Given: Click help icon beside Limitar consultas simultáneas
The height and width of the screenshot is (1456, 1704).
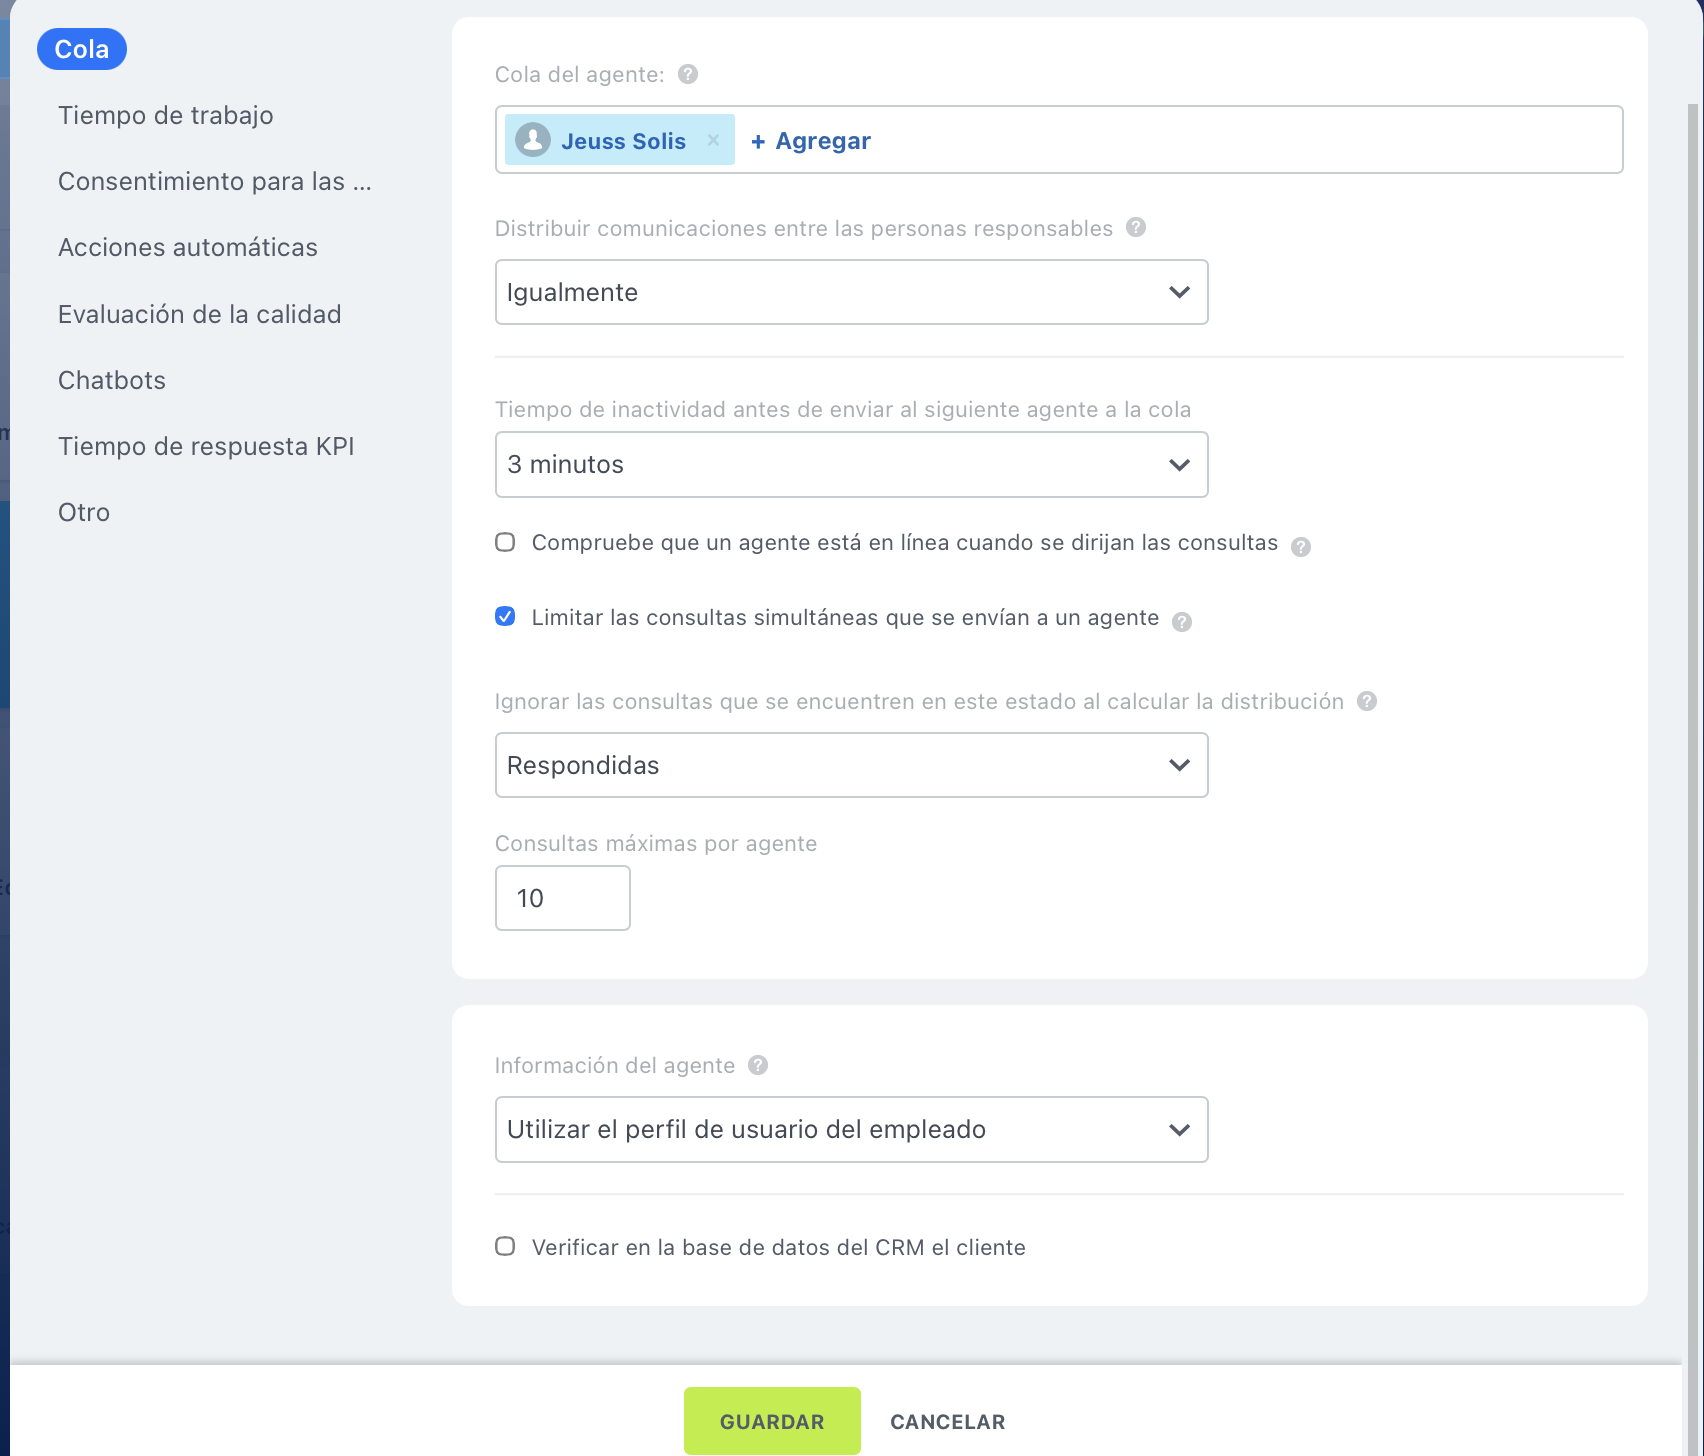Looking at the screenshot, I should pos(1182,622).
